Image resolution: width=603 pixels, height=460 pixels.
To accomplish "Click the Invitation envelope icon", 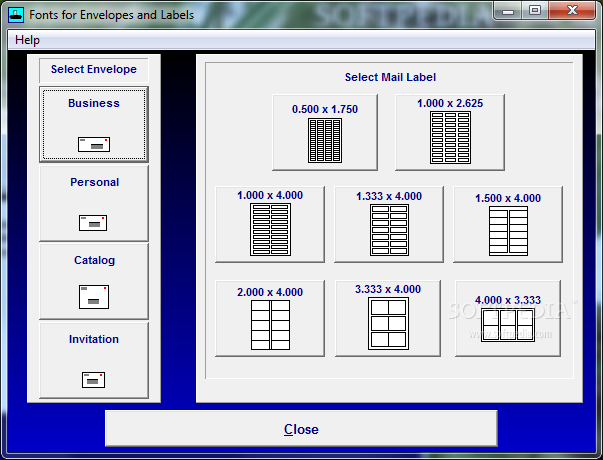I will (x=93, y=380).
